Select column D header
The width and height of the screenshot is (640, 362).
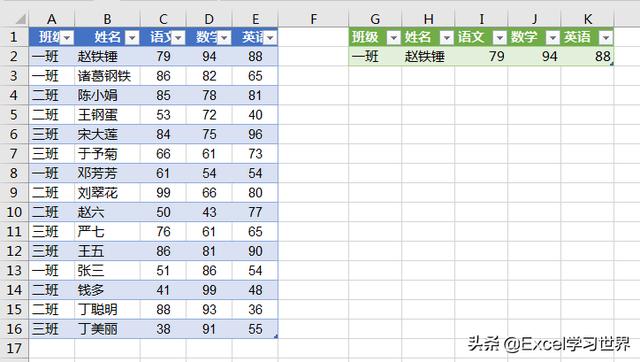[209, 19]
